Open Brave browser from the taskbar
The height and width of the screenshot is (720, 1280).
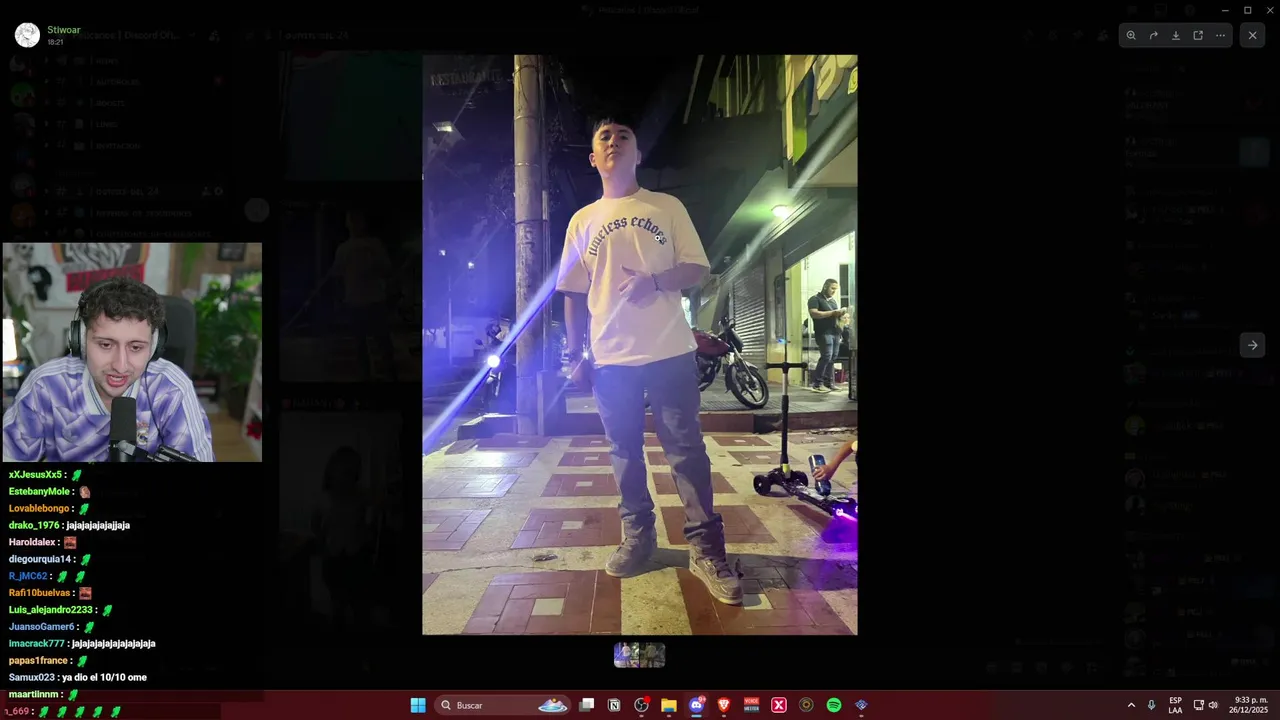coord(724,705)
